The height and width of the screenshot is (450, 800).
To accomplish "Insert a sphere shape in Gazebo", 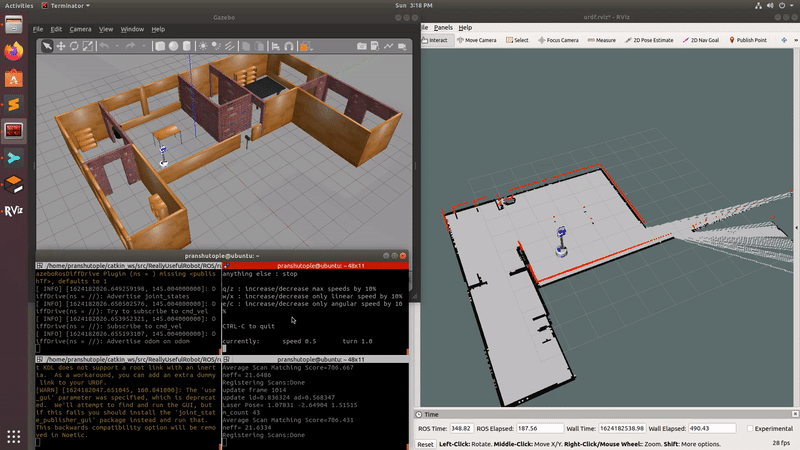I will [x=173, y=46].
